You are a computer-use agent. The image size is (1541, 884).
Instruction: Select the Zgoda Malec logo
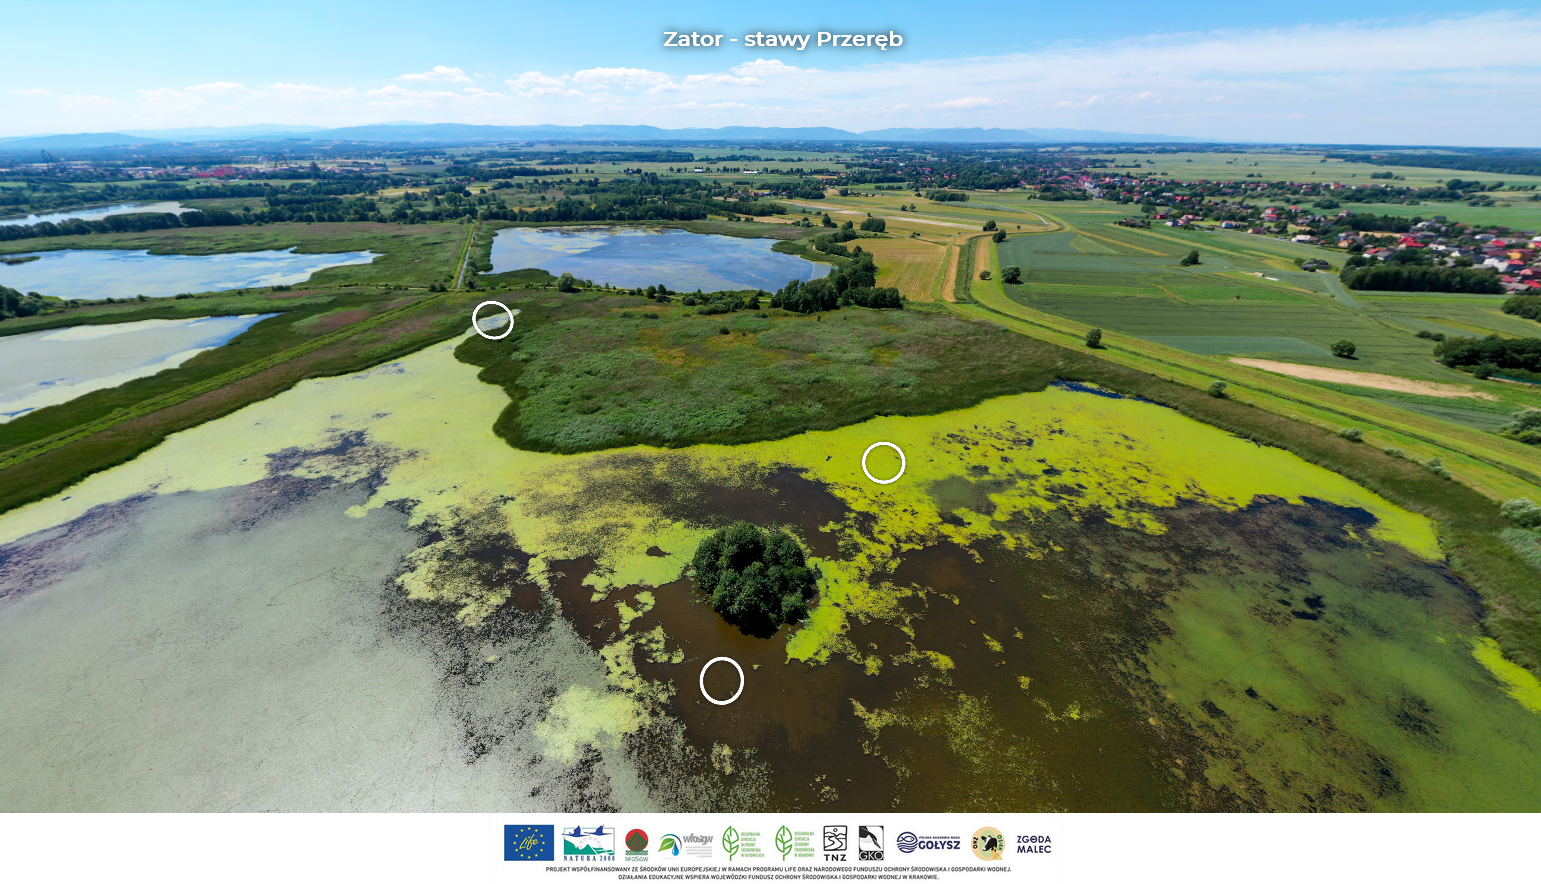(x=1033, y=844)
